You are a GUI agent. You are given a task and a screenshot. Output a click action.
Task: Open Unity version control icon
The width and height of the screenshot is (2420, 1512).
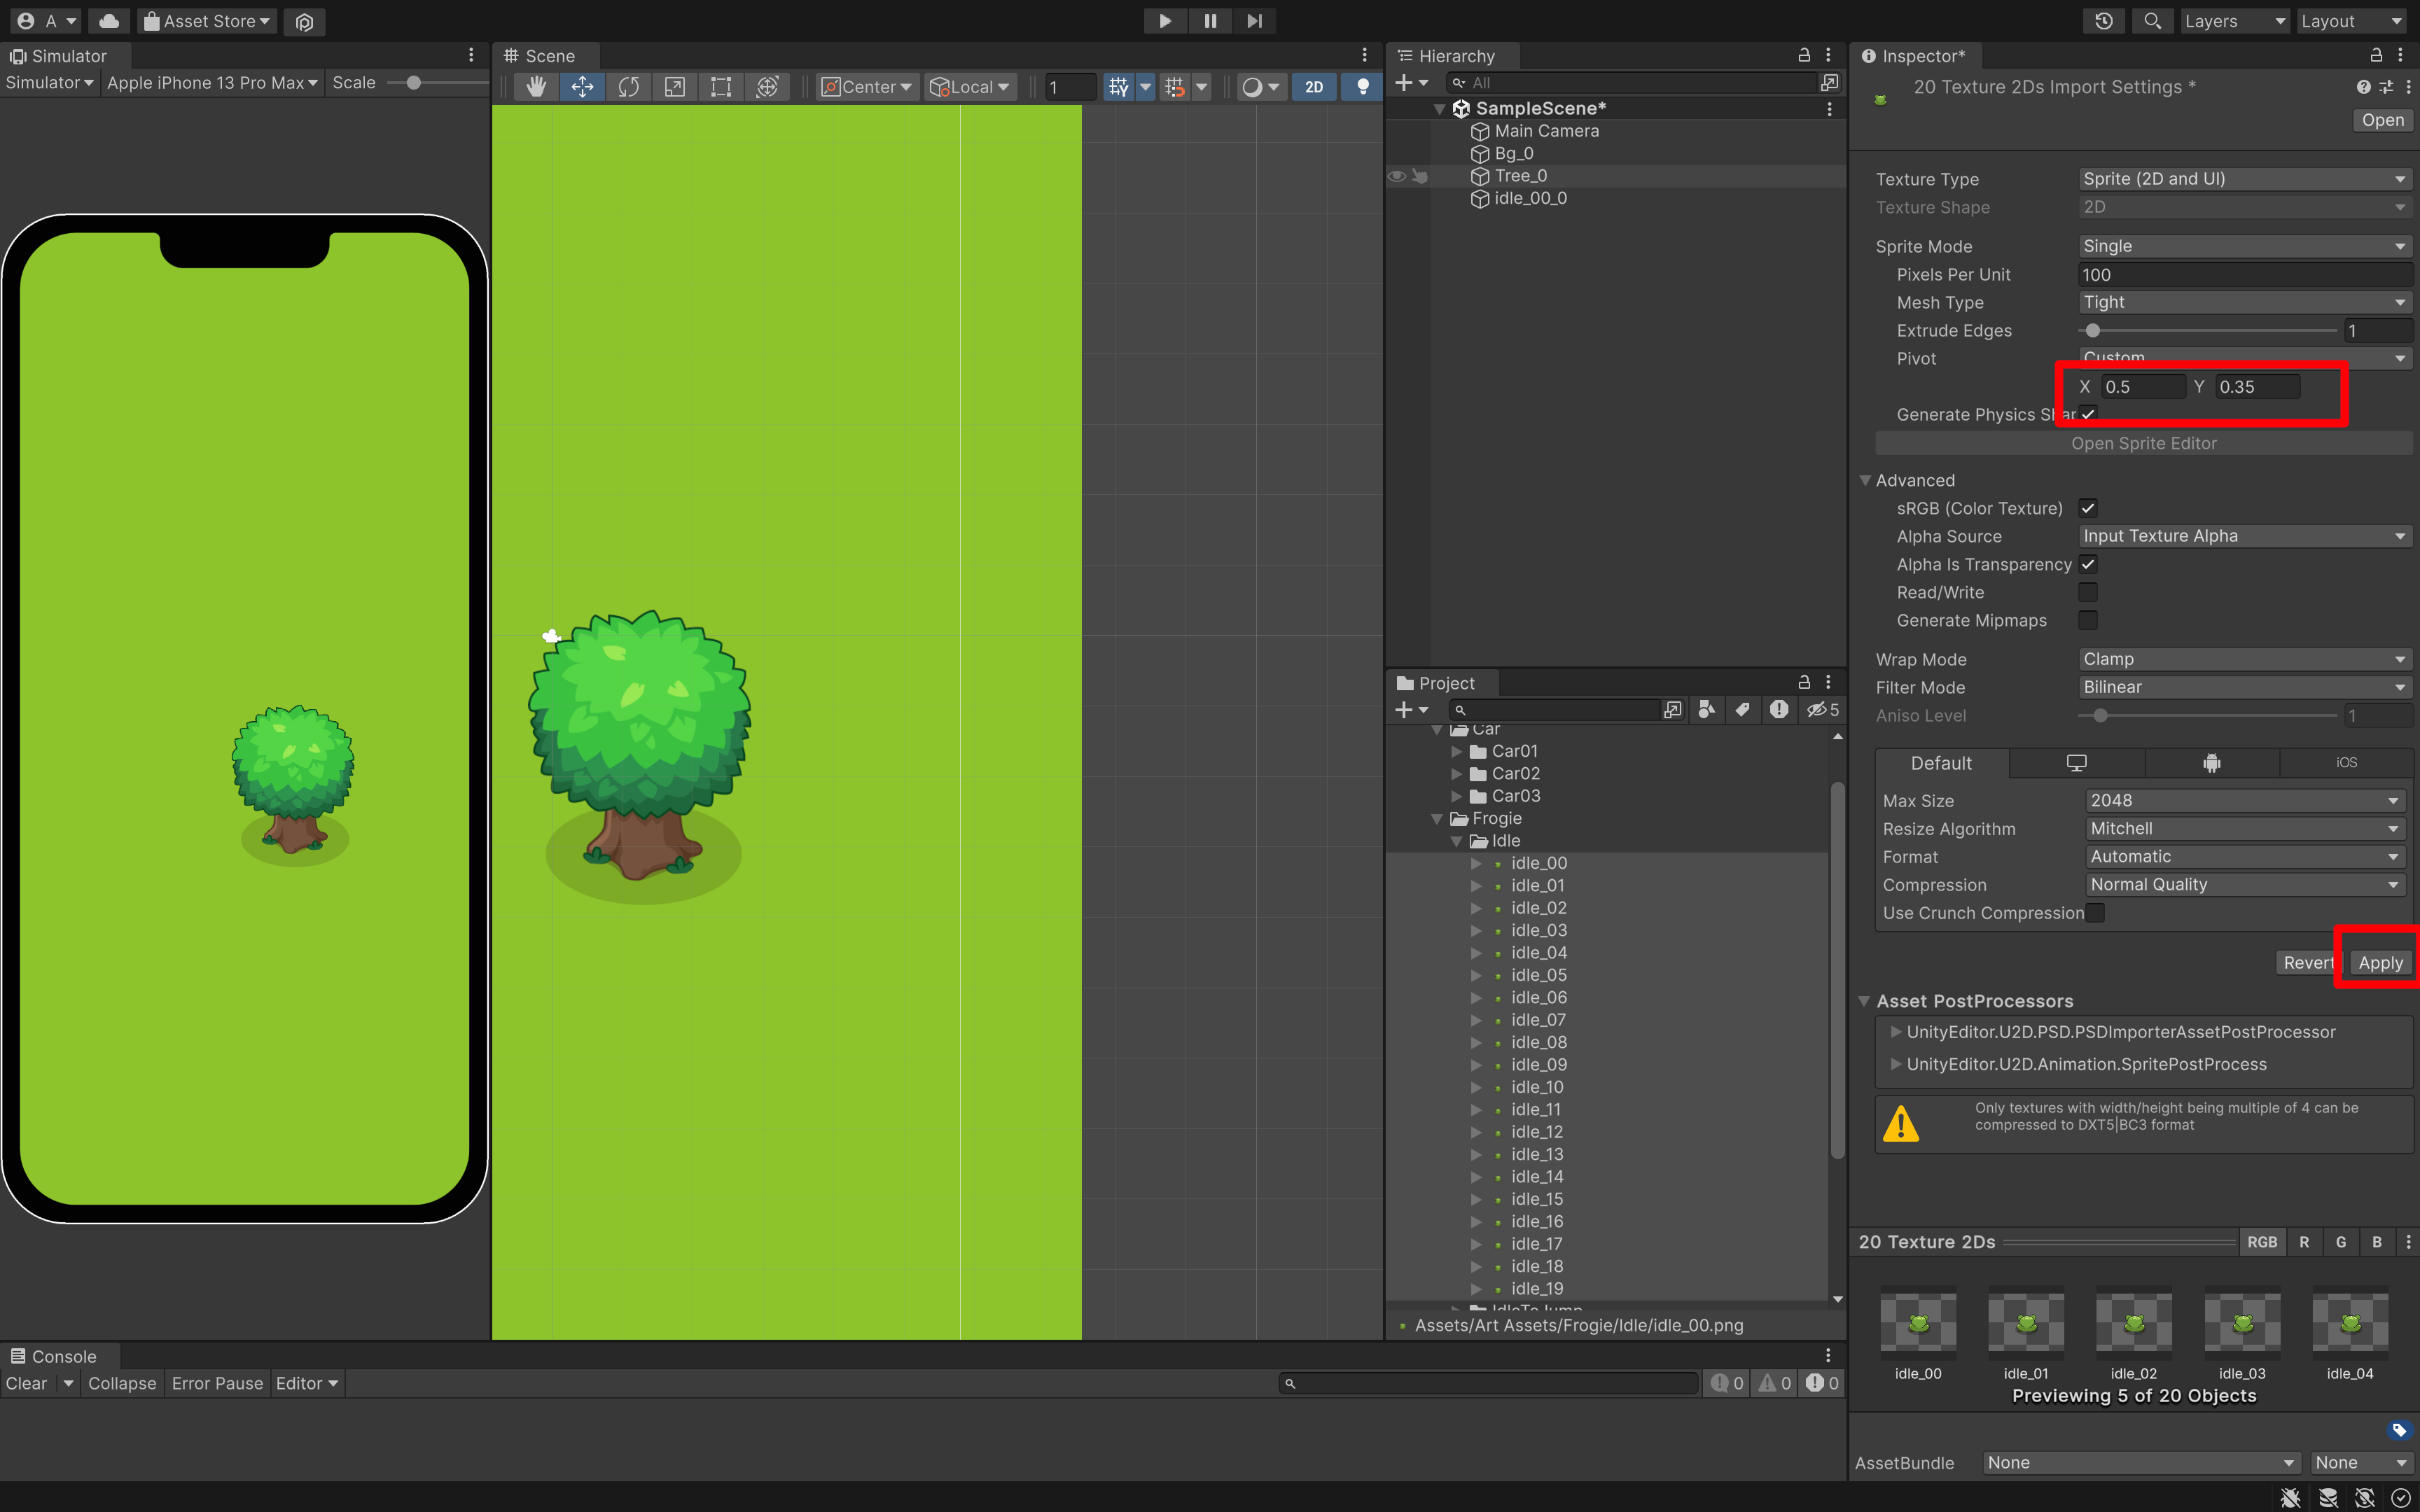click(x=305, y=21)
